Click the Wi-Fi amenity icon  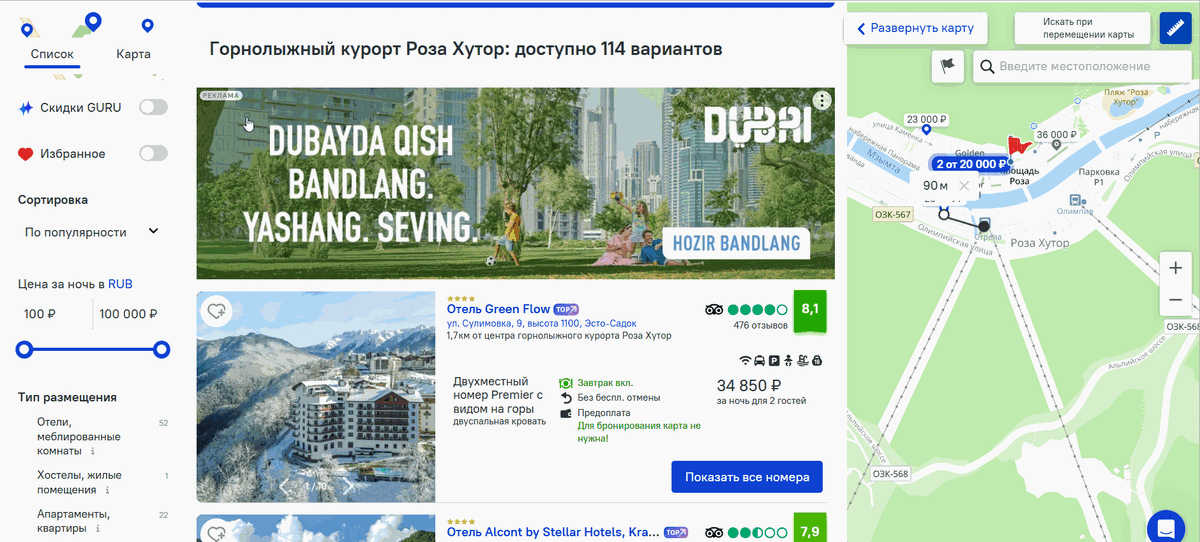coord(745,360)
